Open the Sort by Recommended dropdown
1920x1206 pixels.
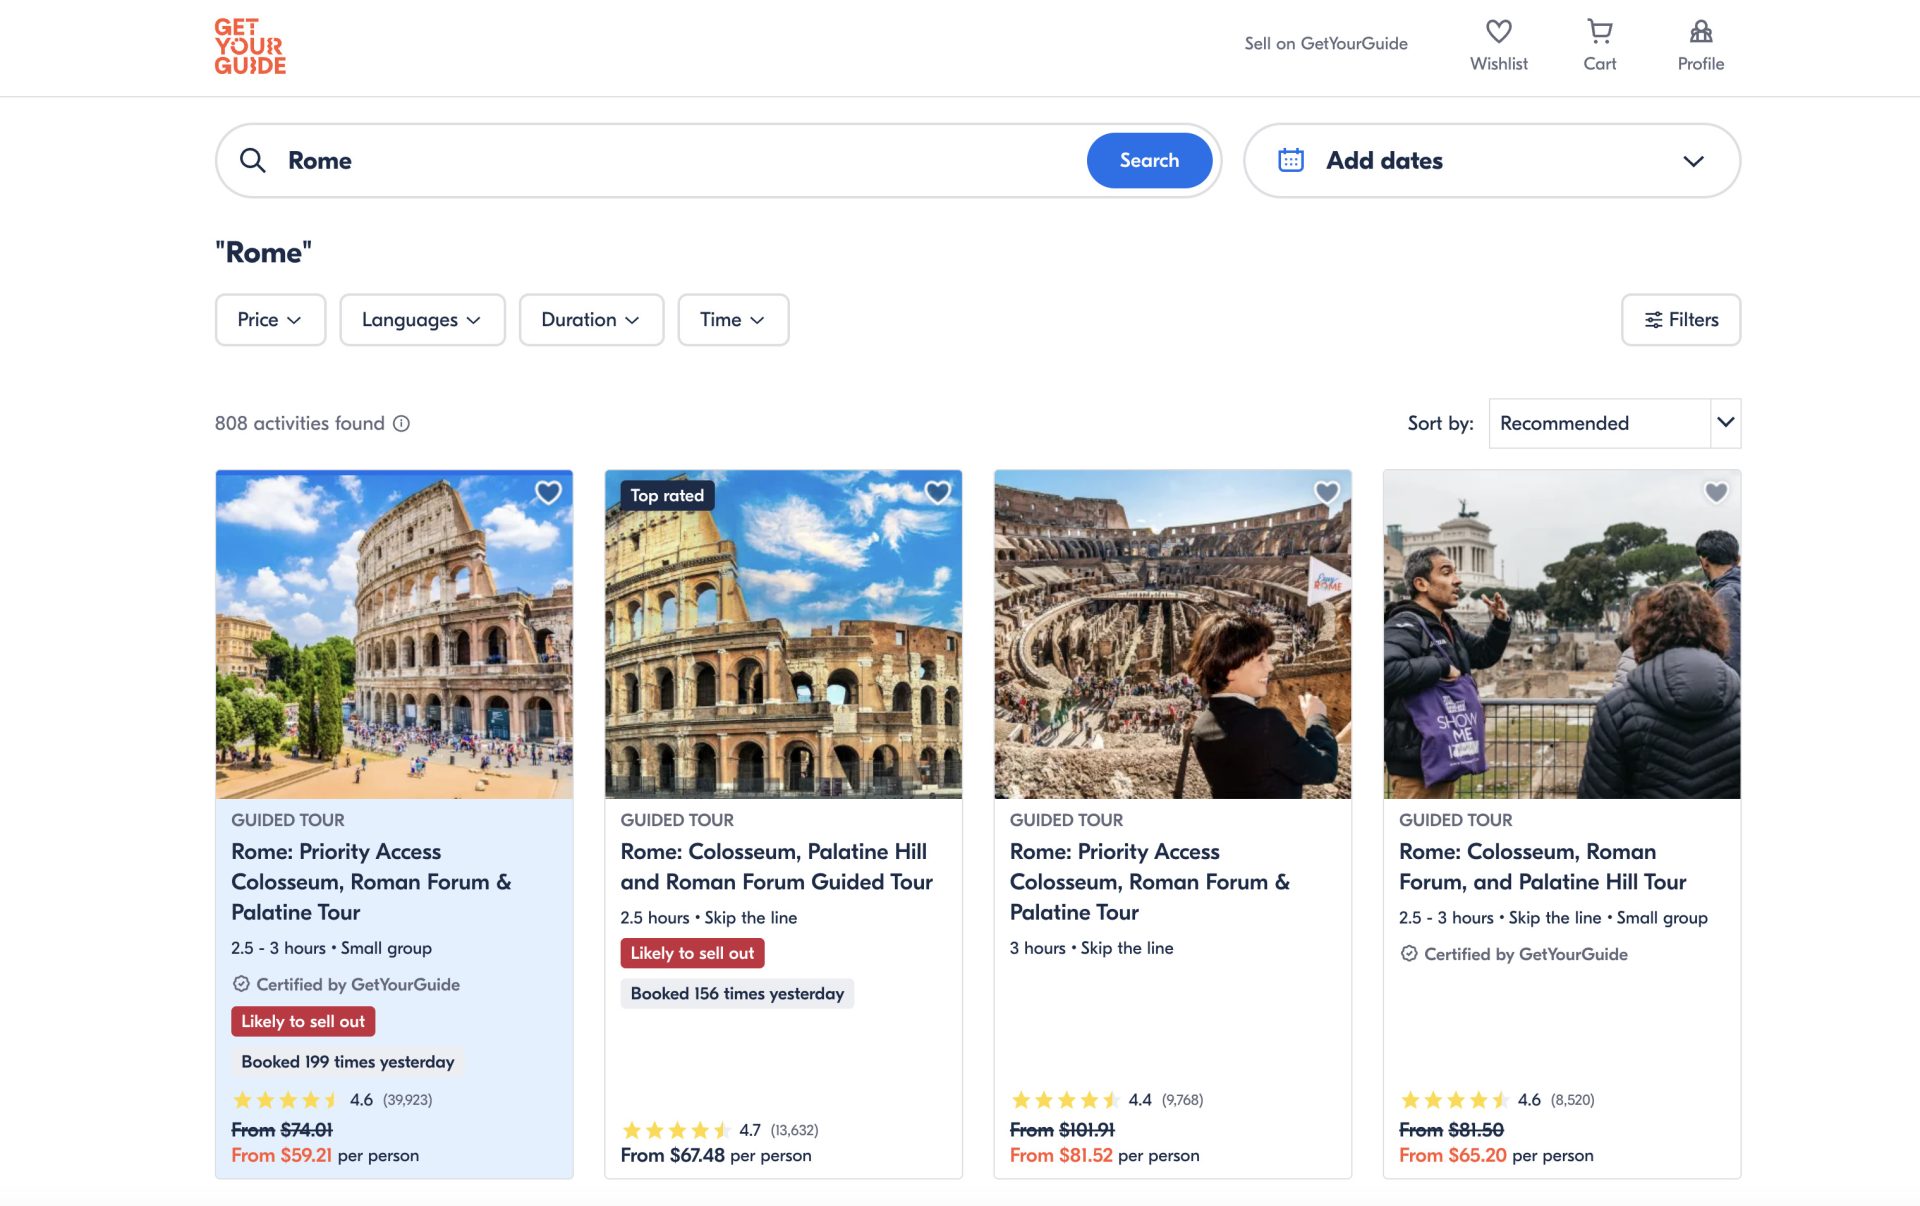(x=1614, y=423)
